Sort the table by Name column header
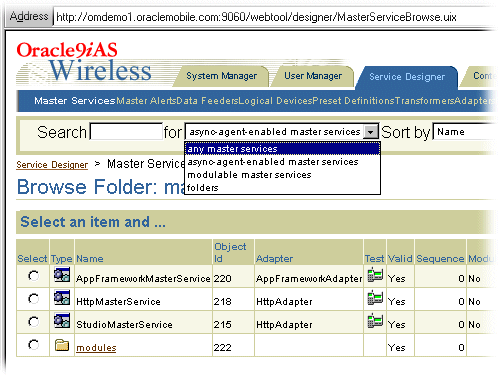This screenshot has width=498, height=375. coord(90,259)
